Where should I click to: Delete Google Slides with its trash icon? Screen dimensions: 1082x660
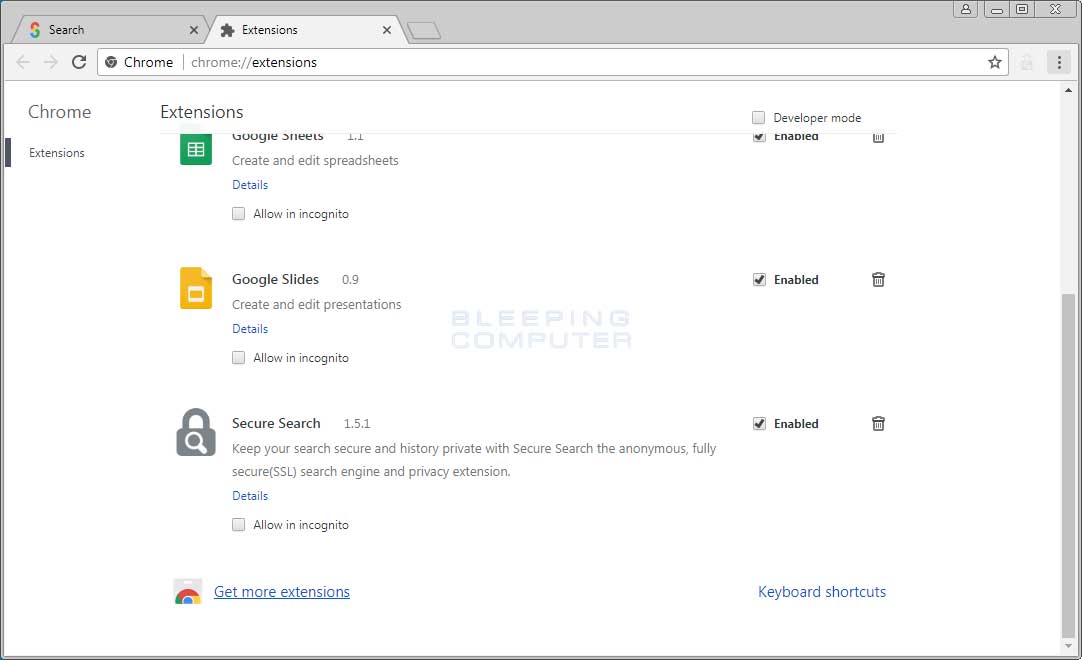tap(878, 280)
